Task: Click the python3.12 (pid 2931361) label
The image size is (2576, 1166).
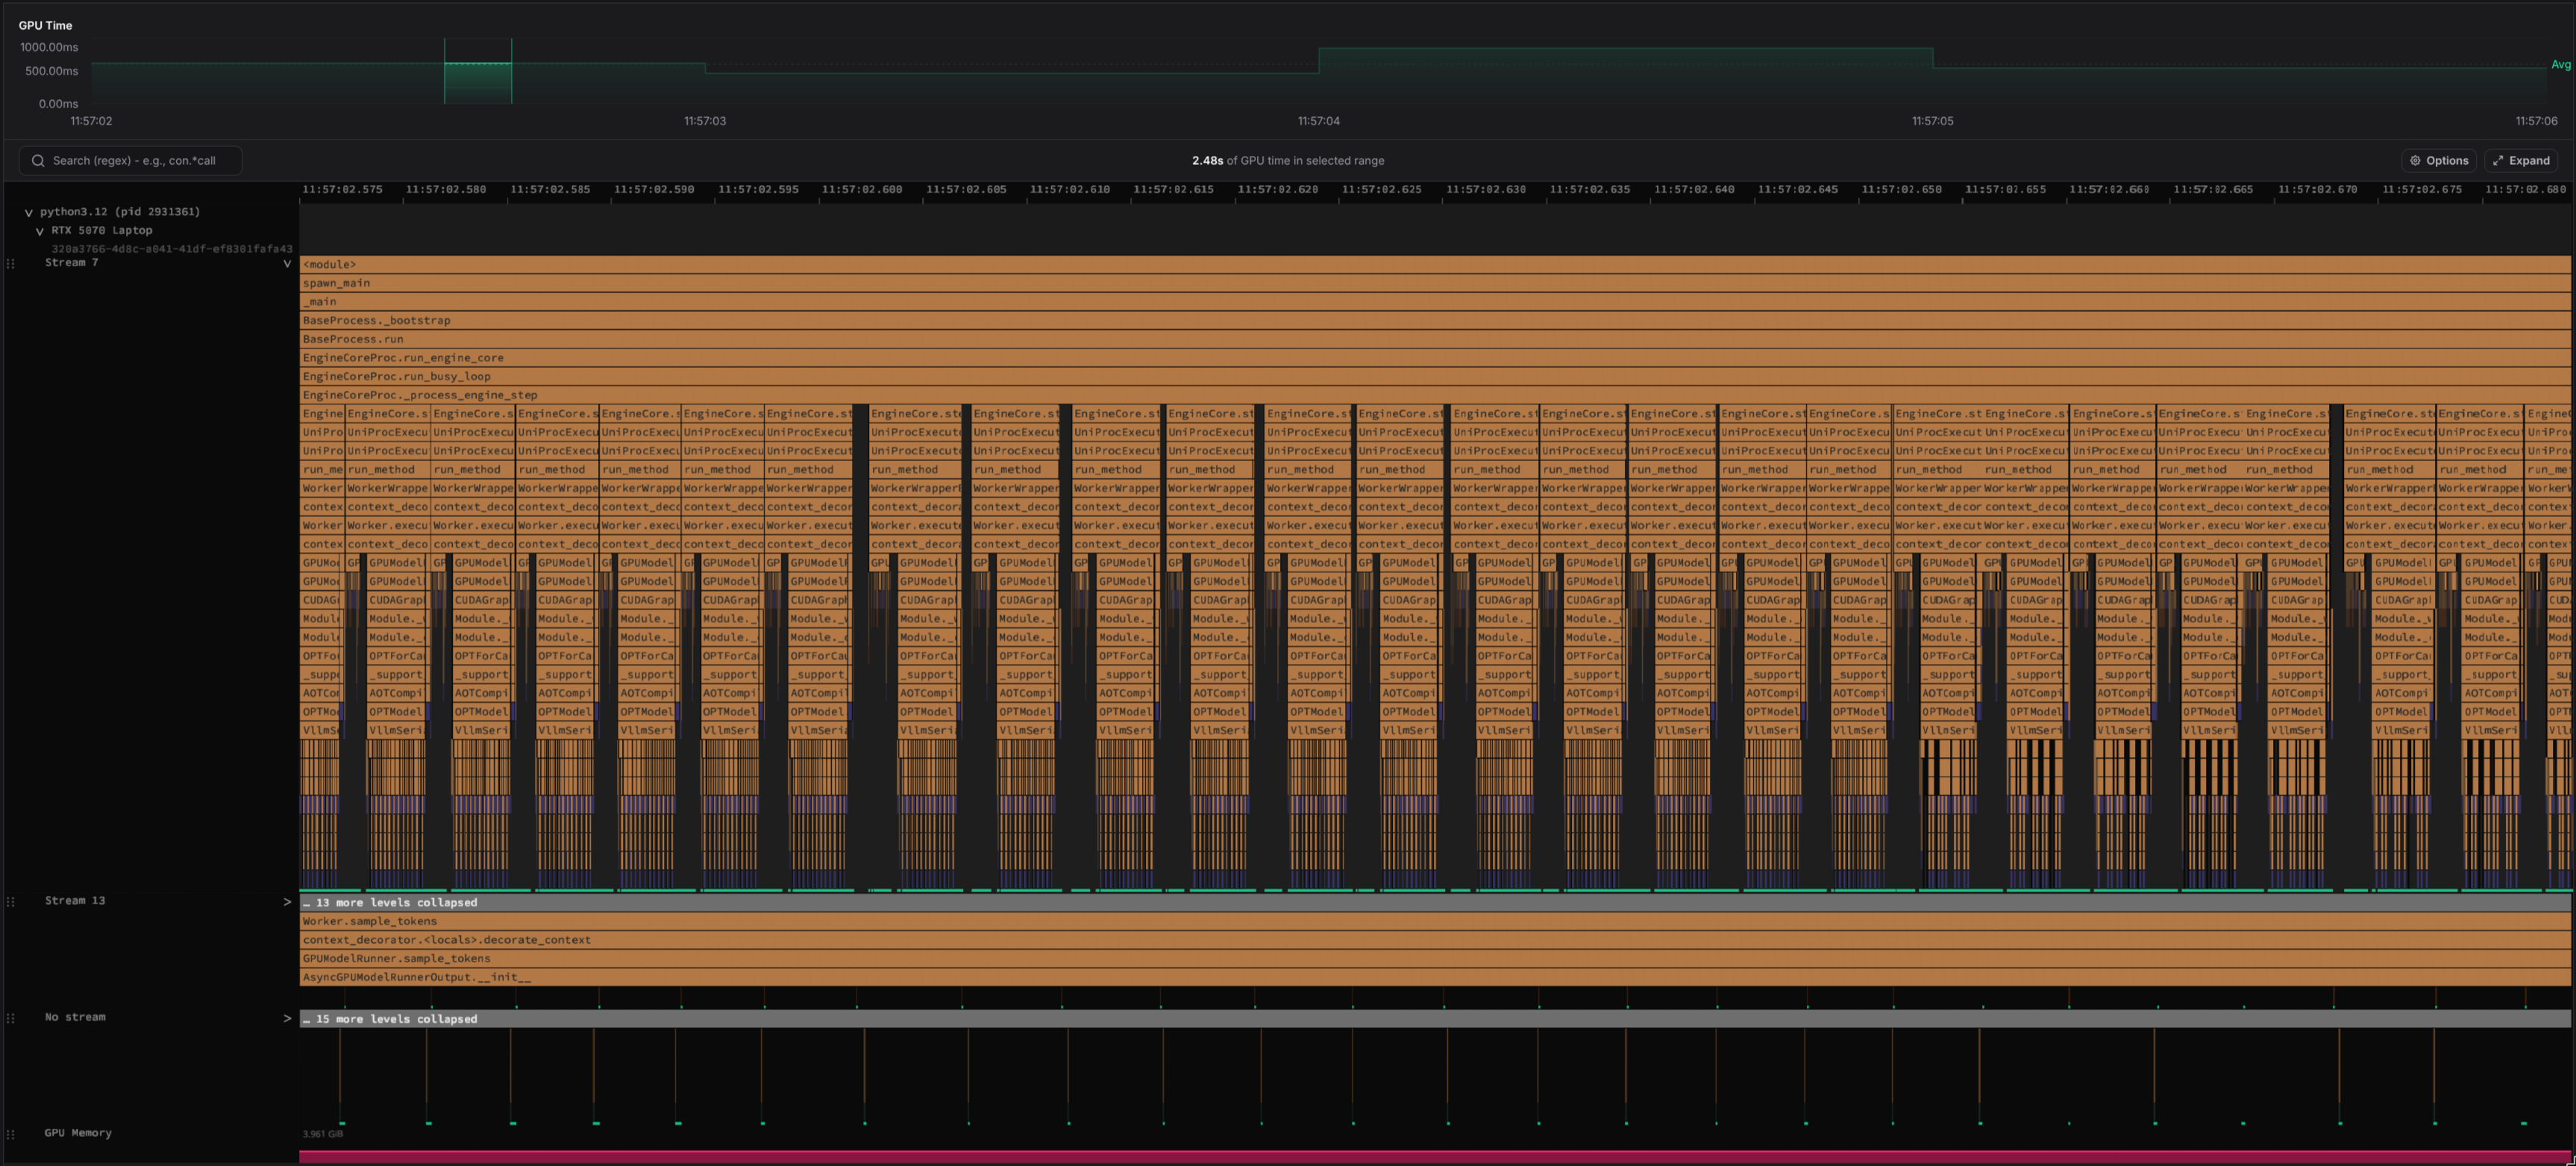Action: 120,212
